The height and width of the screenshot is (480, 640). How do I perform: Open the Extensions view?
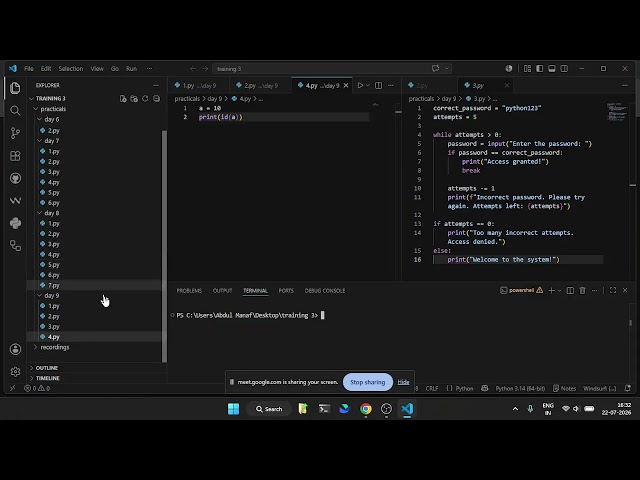tap(15, 156)
